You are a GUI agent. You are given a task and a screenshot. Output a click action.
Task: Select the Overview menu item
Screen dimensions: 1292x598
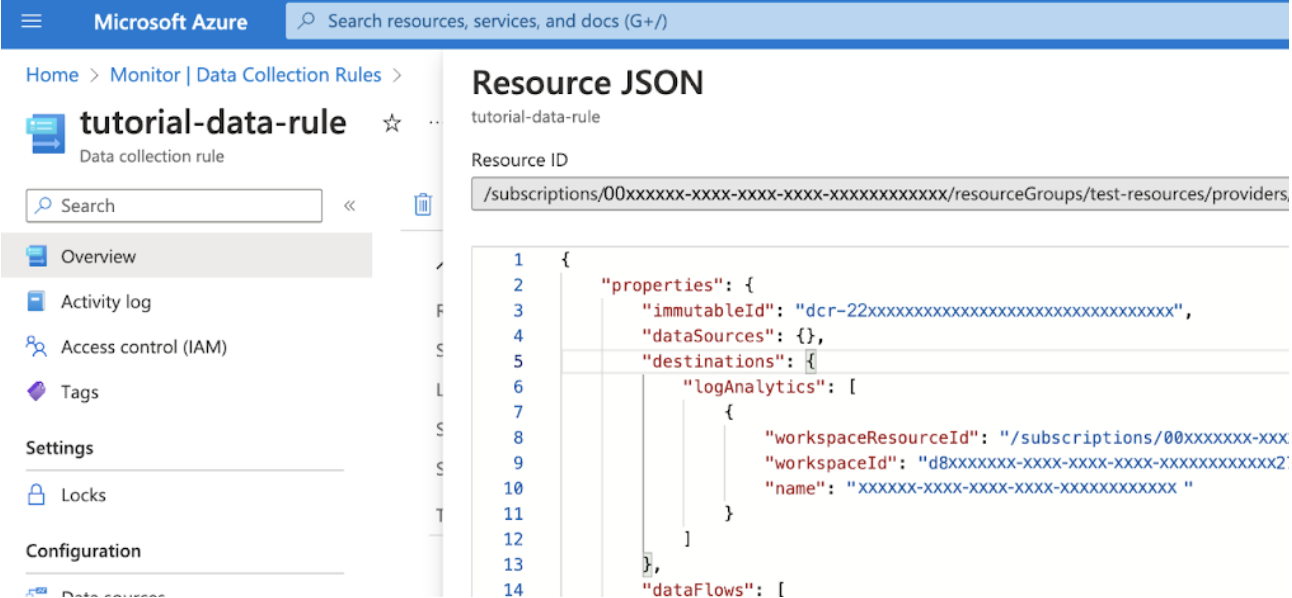tap(98, 257)
